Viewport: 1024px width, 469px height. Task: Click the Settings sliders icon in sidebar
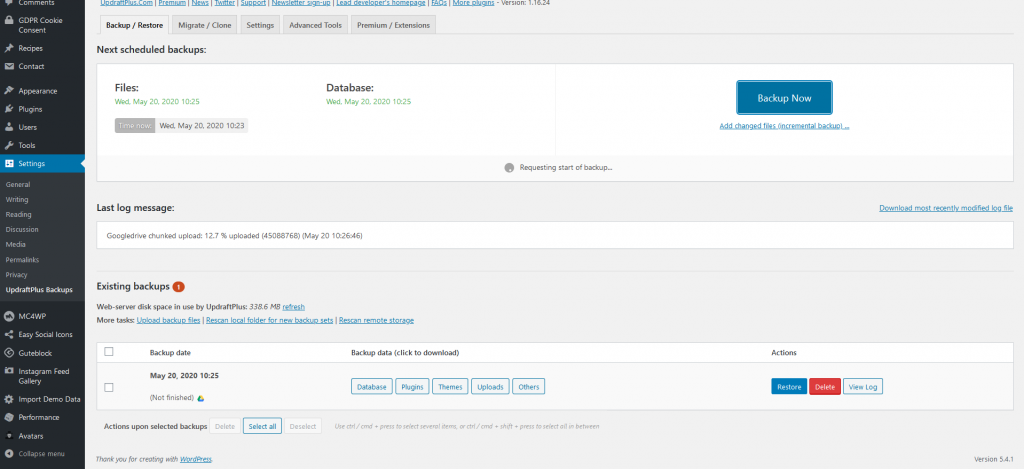(x=9, y=163)
